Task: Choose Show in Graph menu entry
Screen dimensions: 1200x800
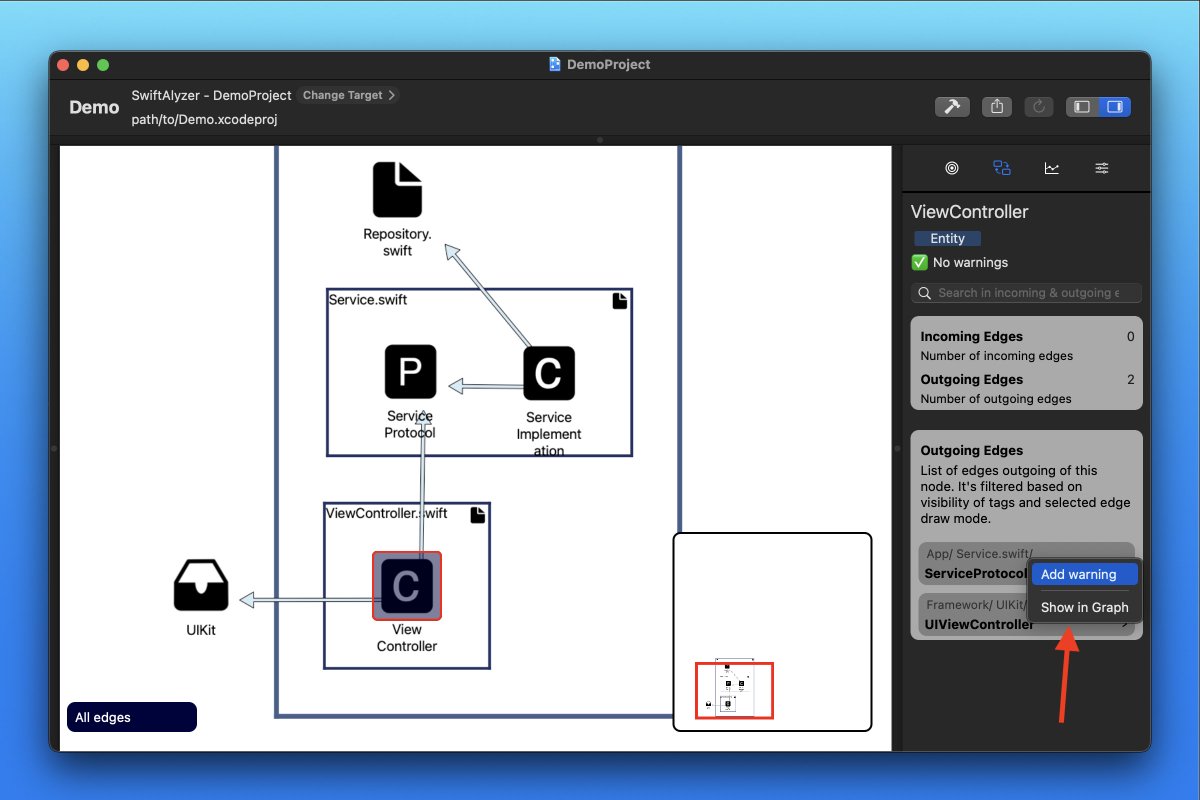Action: coord(1084,607)
